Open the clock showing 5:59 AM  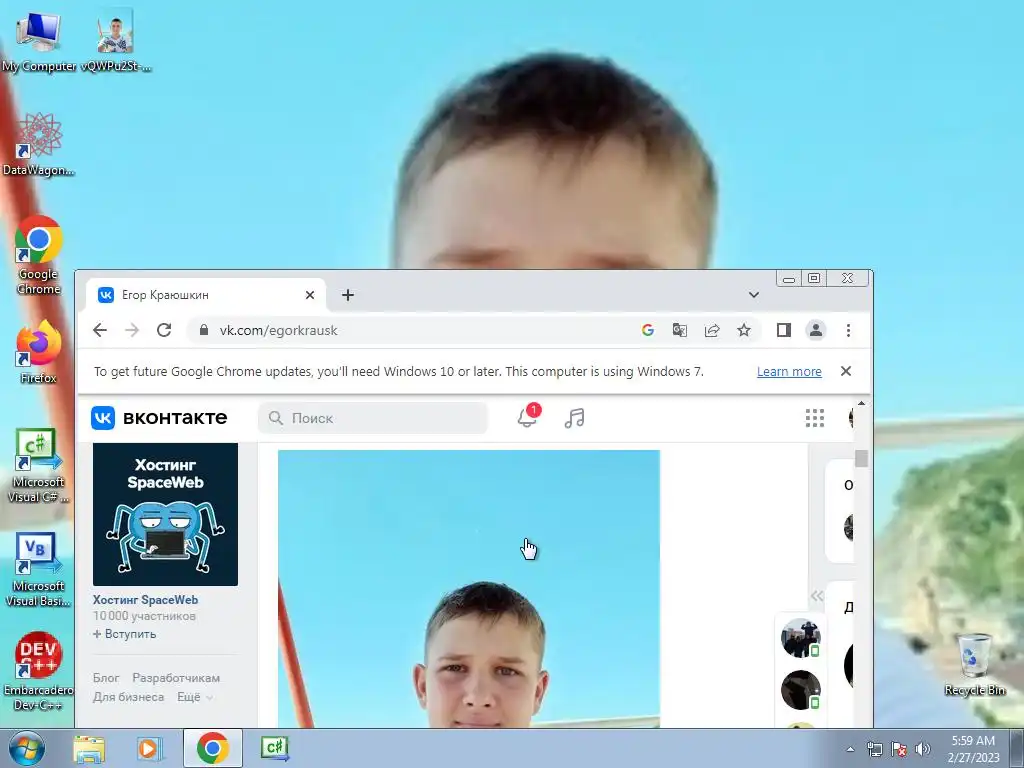[973, 749]
